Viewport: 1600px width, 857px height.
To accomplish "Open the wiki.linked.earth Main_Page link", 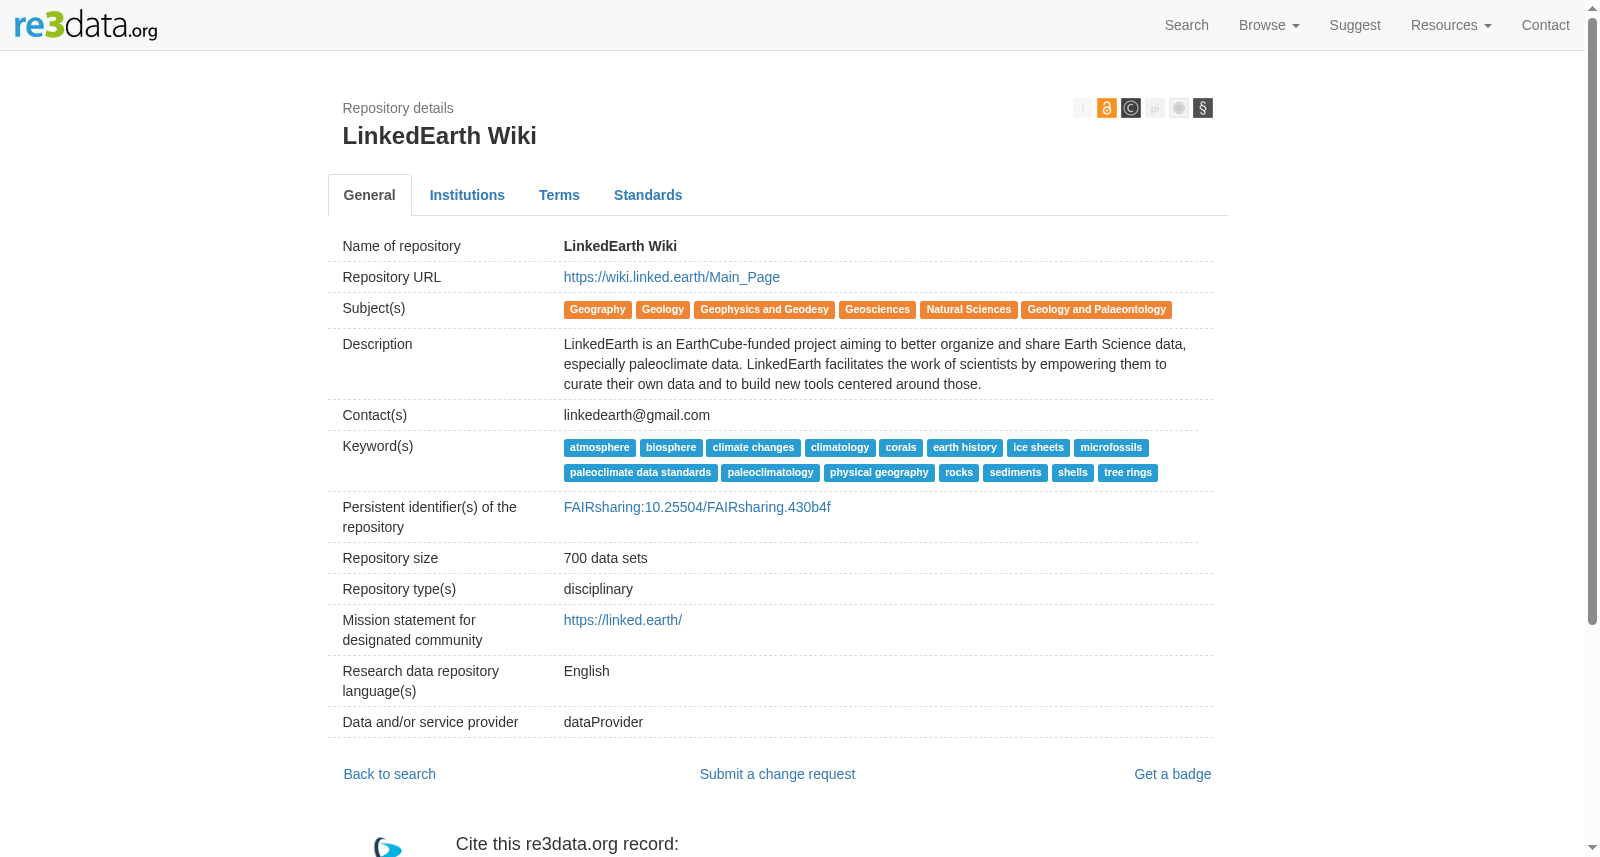I will click(672, 277).
